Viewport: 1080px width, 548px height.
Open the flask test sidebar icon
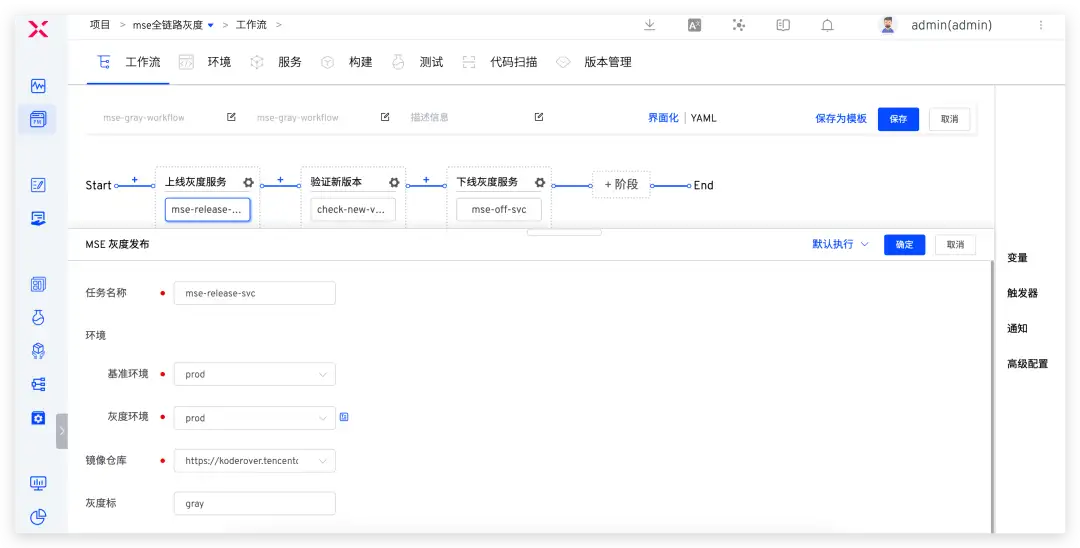pyautogui.click(x=38, y=317)
